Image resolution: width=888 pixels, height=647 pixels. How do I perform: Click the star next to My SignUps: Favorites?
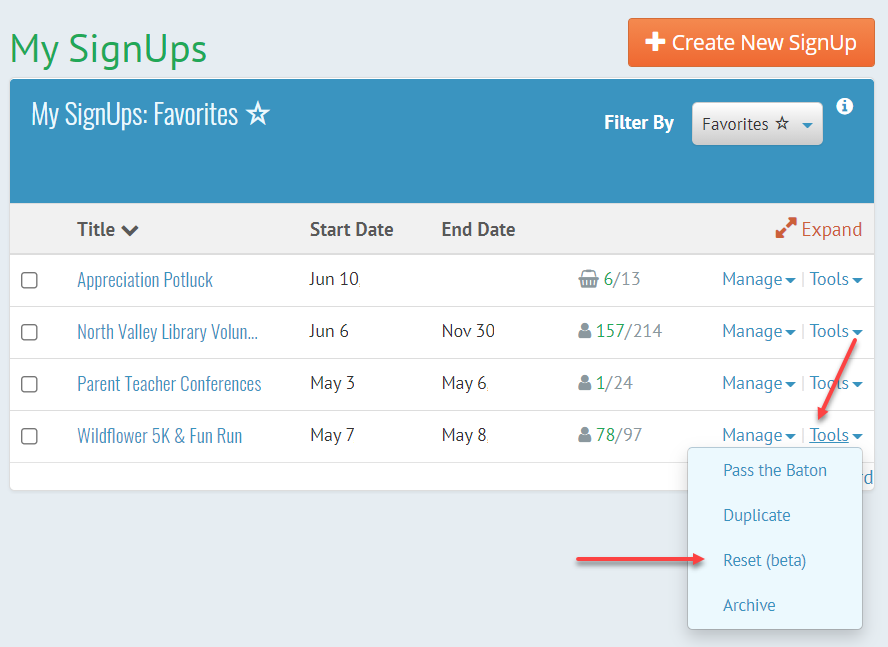257,114
